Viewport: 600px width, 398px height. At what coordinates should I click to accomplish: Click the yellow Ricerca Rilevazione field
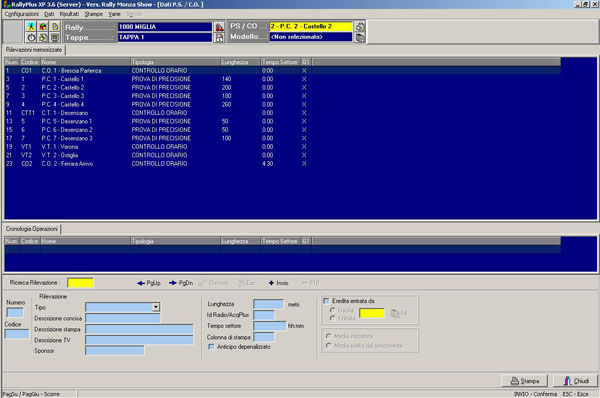click(x=80, y=283)
